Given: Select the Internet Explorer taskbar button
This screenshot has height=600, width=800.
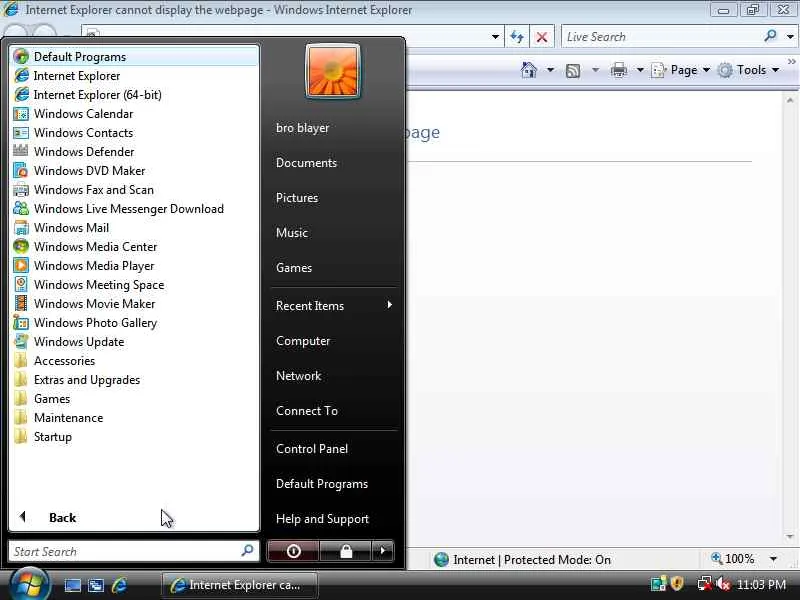Looking at the screenshot, I should [x=240, y=585].
